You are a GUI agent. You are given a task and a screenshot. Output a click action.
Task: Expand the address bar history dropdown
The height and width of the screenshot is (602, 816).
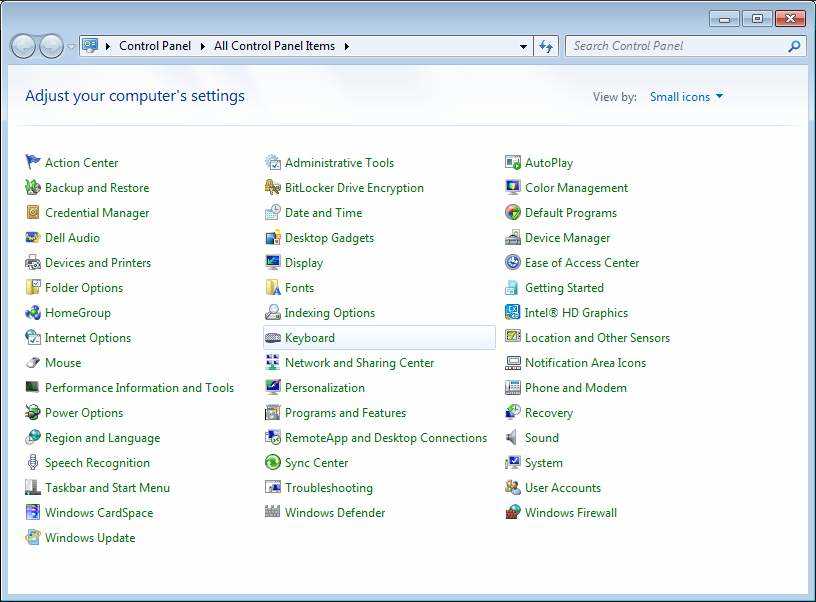tap(523, 45)
